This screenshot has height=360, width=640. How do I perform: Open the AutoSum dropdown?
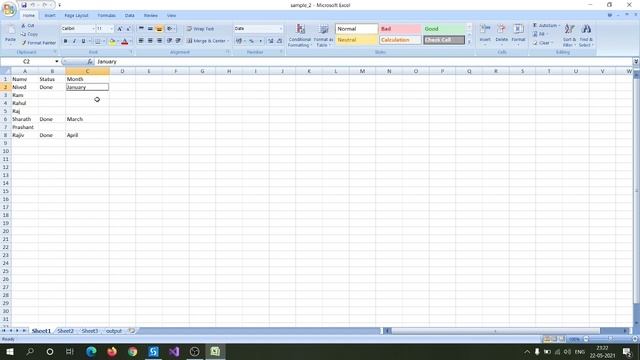tap(559, 26)
